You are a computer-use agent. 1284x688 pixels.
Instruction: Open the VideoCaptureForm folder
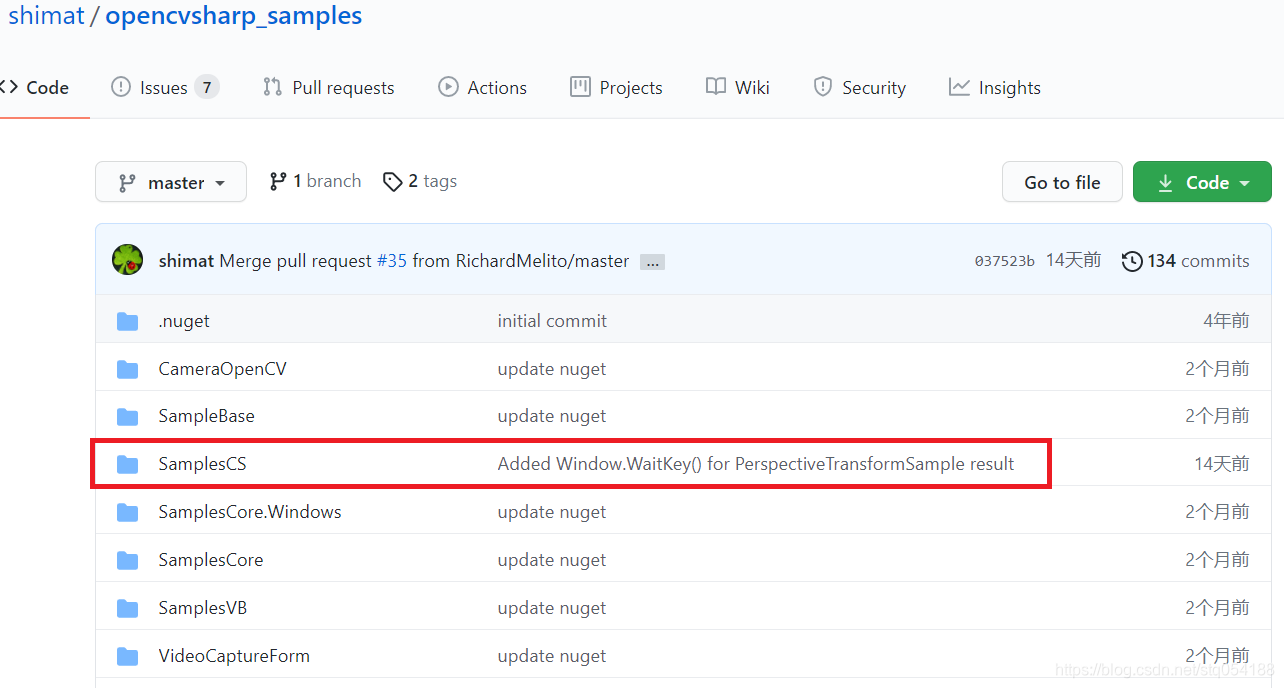[x=234, y=655]
